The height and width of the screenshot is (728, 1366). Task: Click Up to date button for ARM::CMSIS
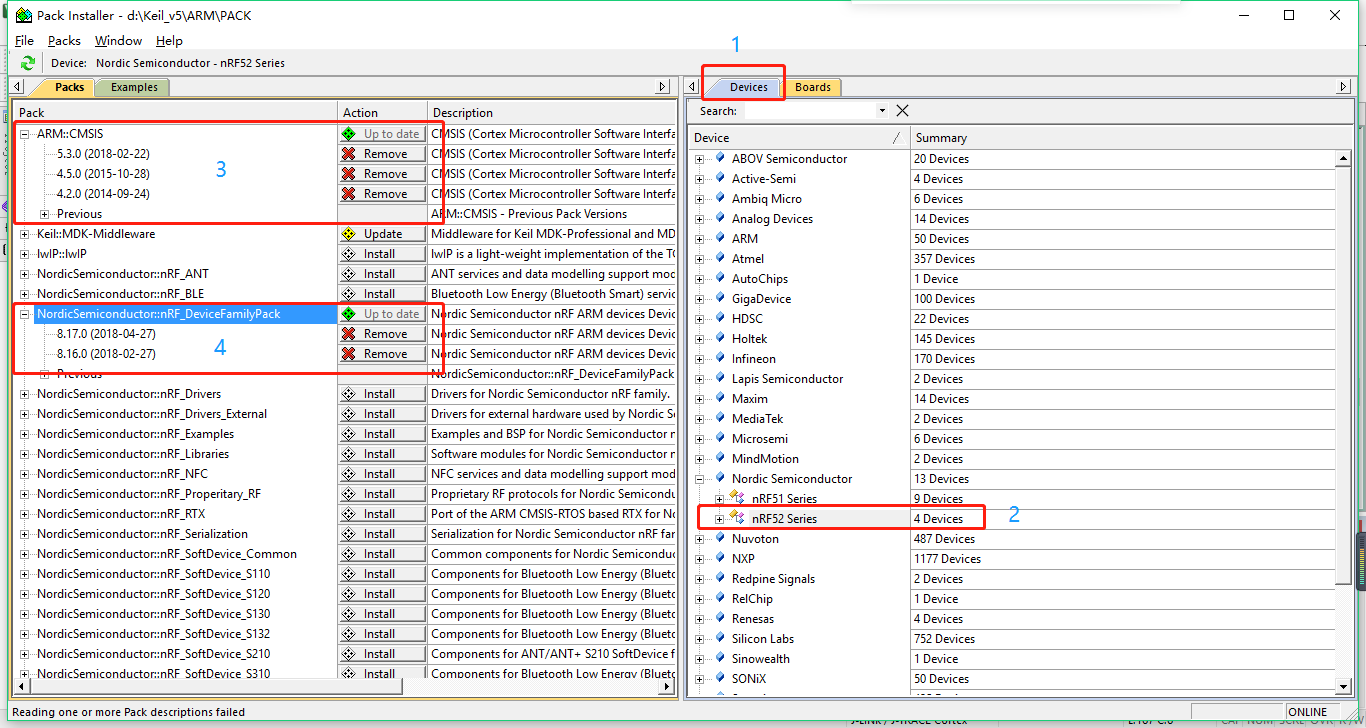pyautogui.click(x=382, y=134)
